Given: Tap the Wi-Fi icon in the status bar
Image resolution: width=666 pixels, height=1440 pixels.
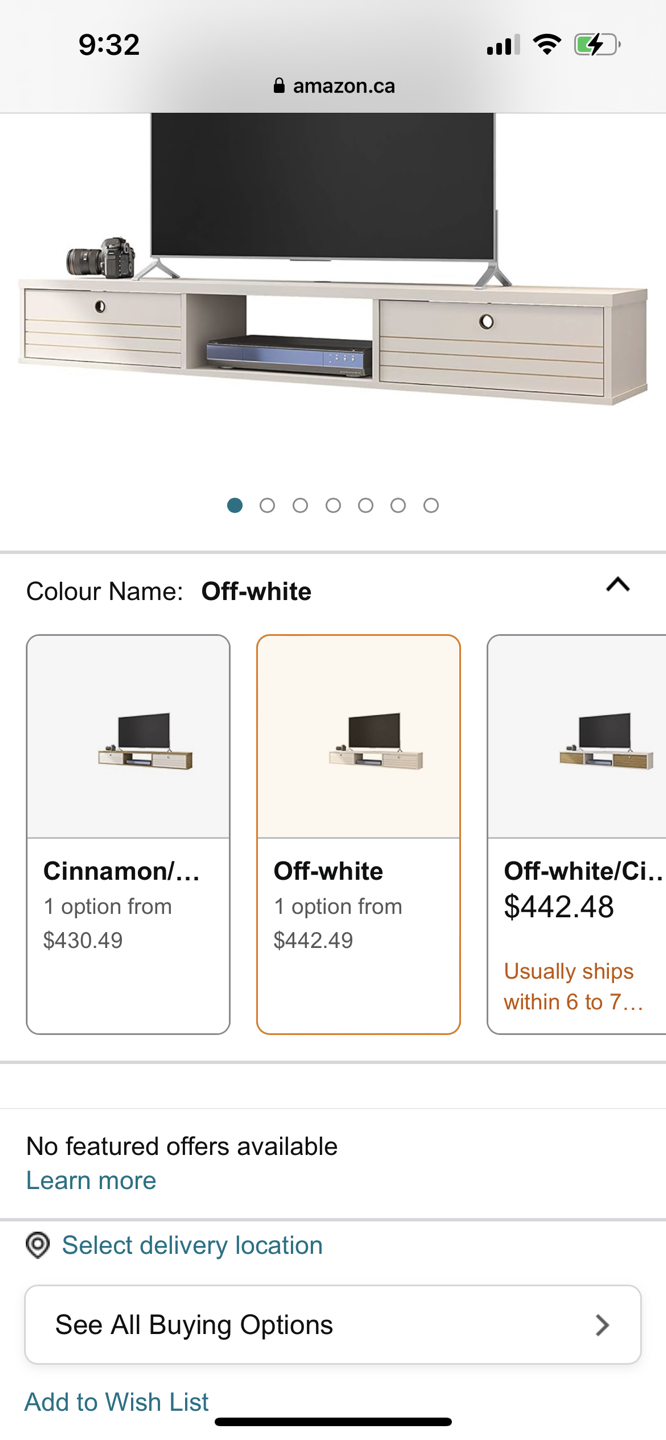Looking at the screenshot, I should (x=547, y=44).
